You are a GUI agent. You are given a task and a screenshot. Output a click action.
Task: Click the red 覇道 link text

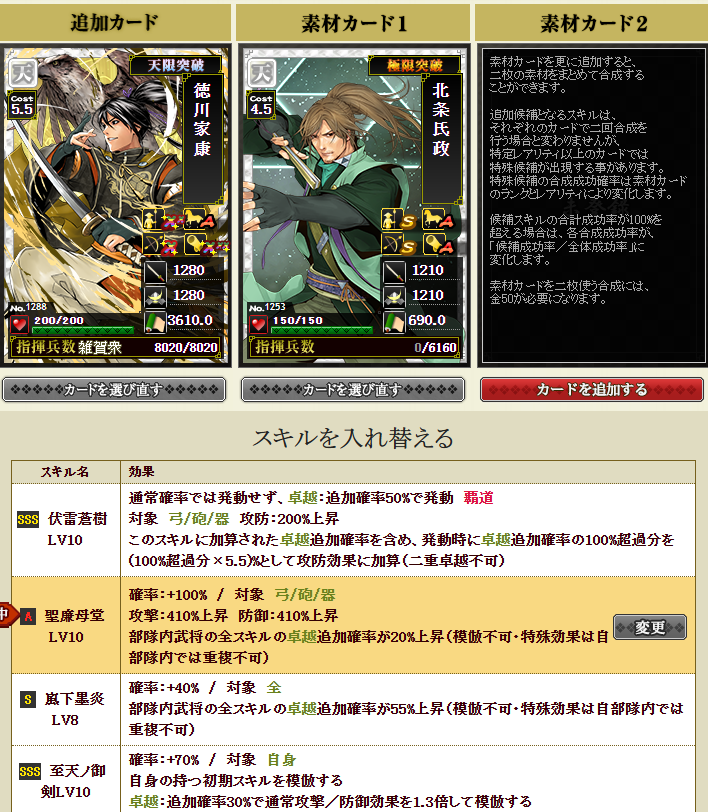(478, 498)
